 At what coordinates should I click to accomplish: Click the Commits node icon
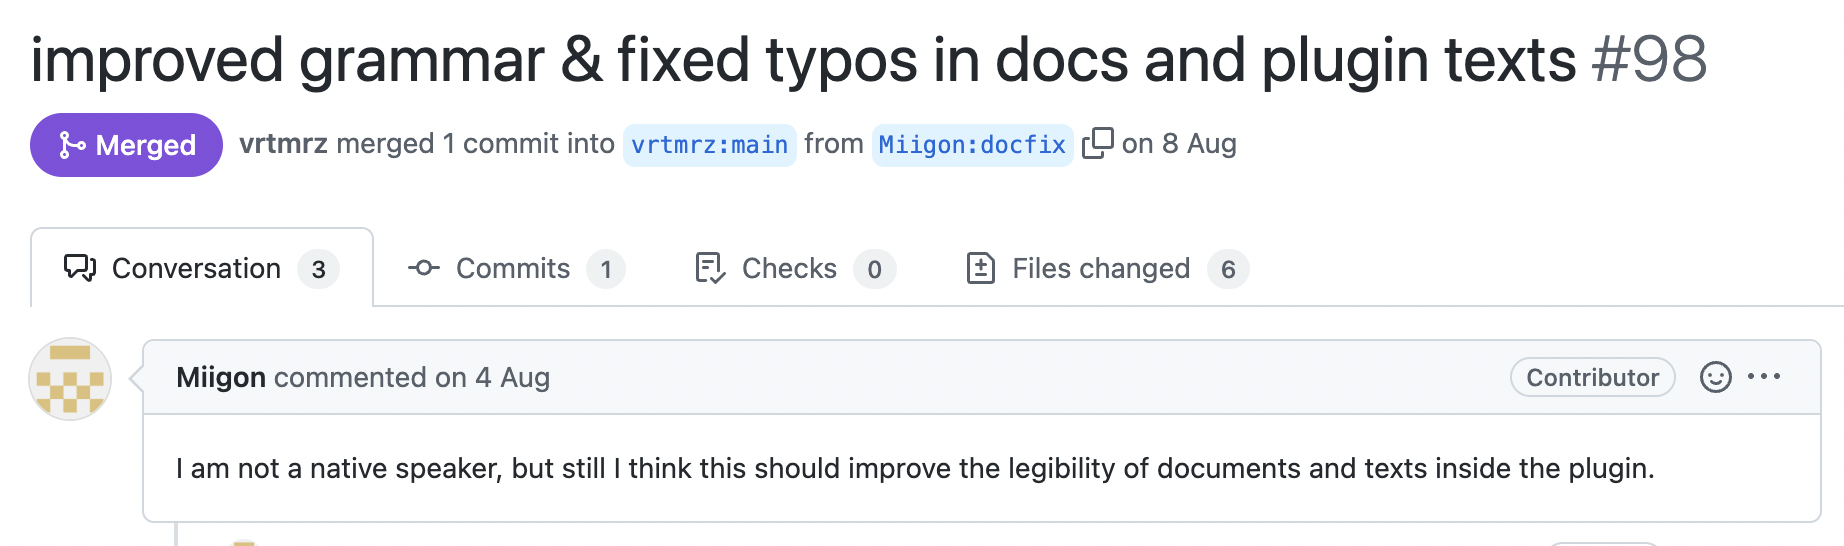click(424, 268)
